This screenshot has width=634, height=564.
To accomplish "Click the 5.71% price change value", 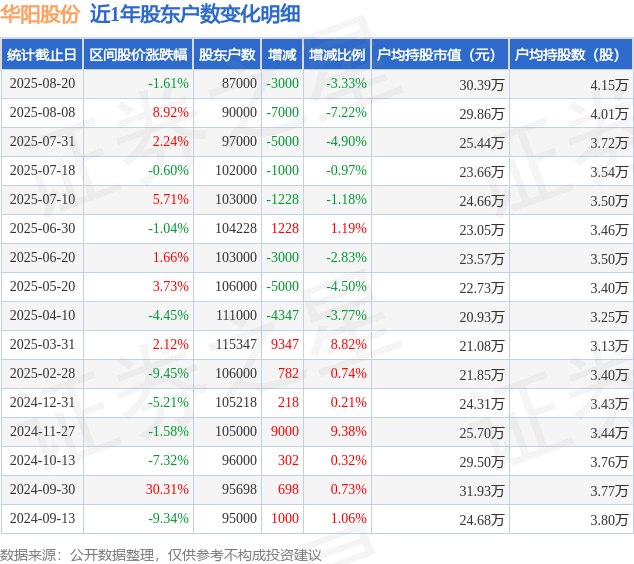I will click(x=171, y=199).
